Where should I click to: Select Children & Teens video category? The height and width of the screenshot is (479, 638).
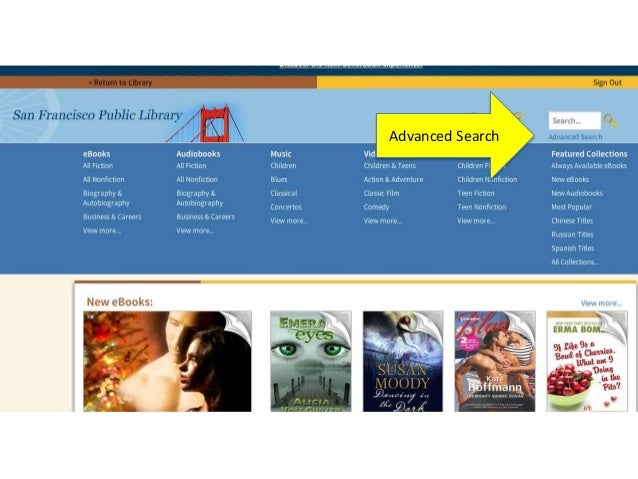pos(390,166)
